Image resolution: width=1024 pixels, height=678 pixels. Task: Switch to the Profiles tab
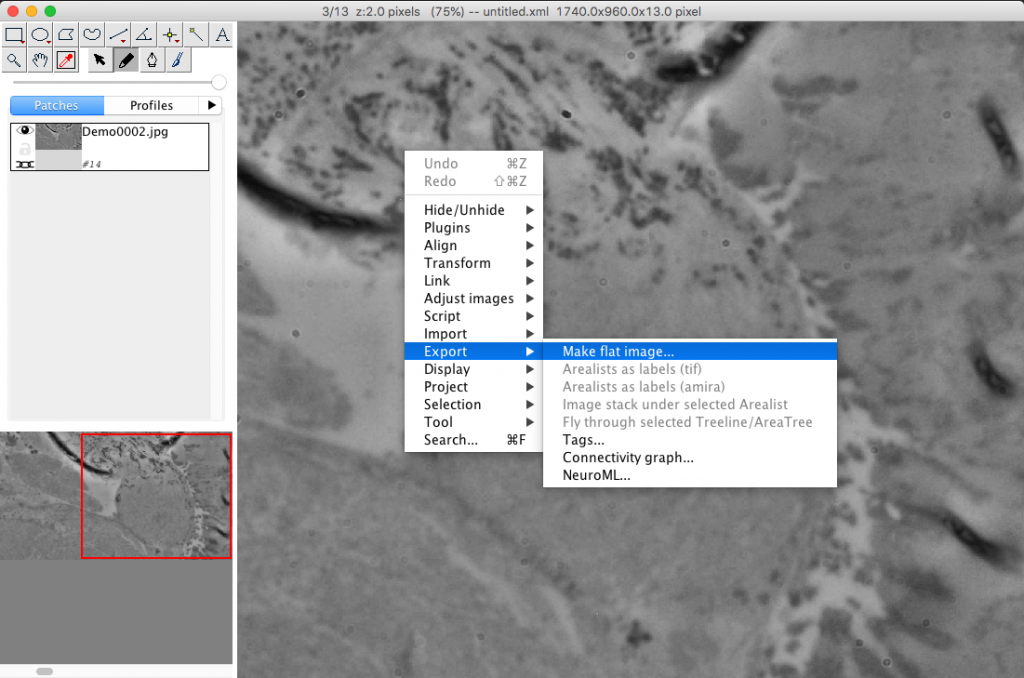coord(152,105)
